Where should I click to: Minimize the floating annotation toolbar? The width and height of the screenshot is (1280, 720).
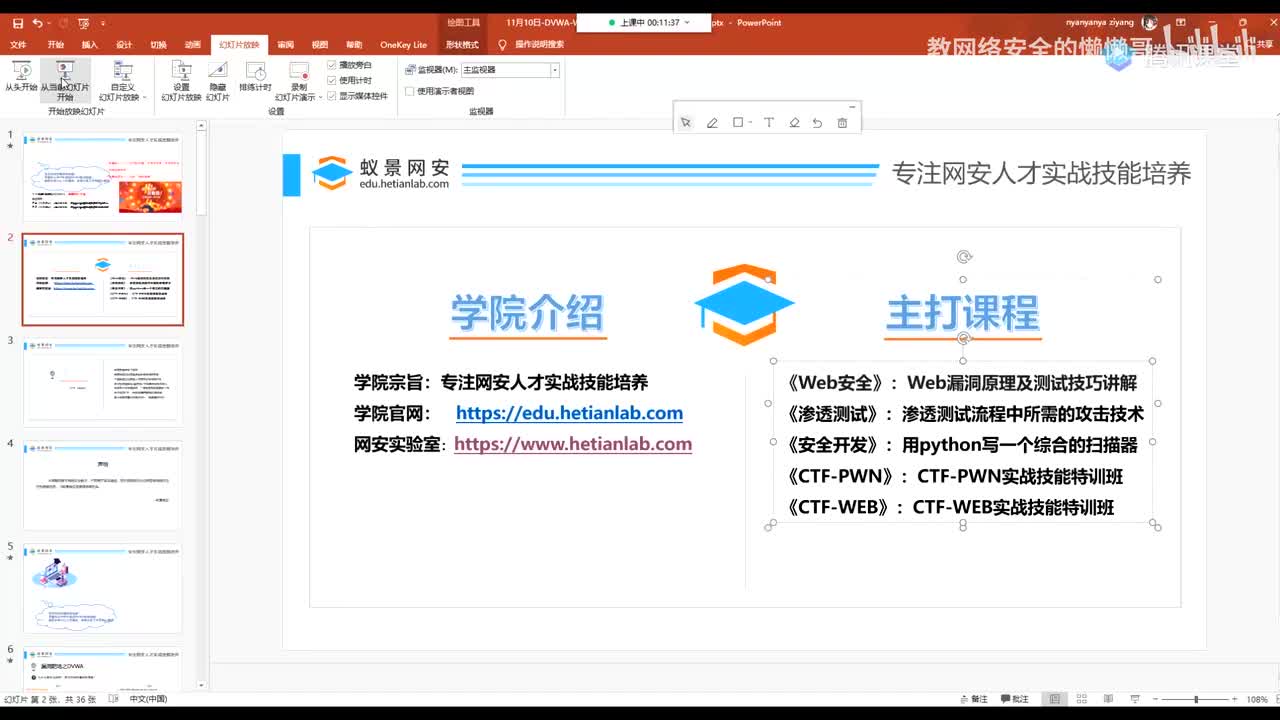(x=852, y=106)
